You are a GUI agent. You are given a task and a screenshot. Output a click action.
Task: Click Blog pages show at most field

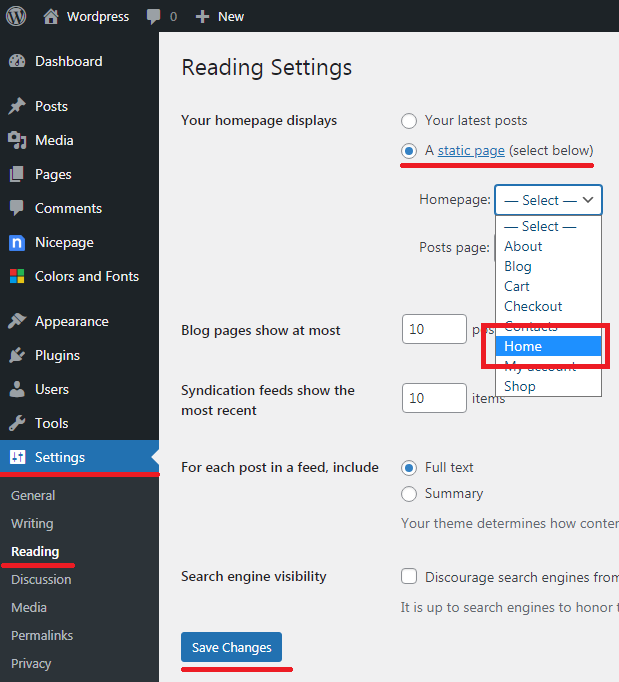coord(434,329)
